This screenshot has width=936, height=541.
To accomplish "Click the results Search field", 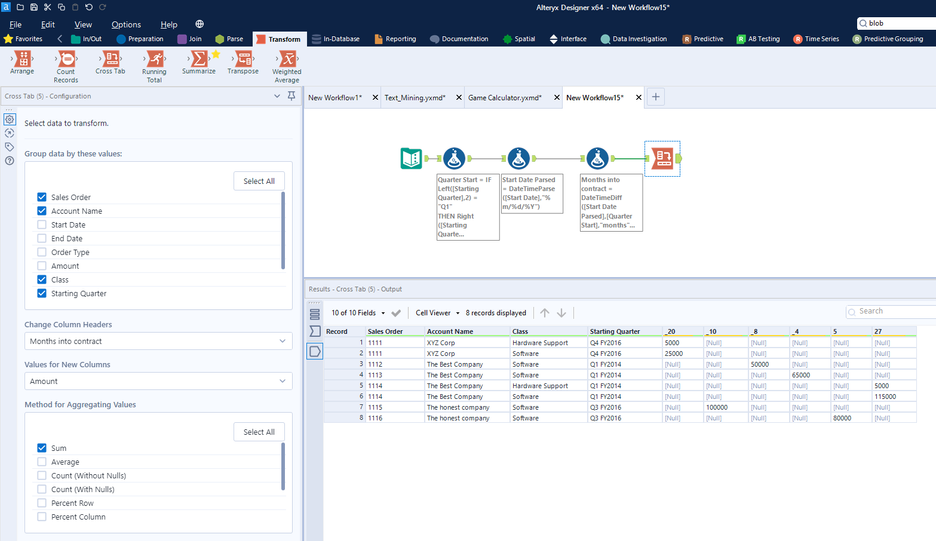I will click(x=890, y=312).
